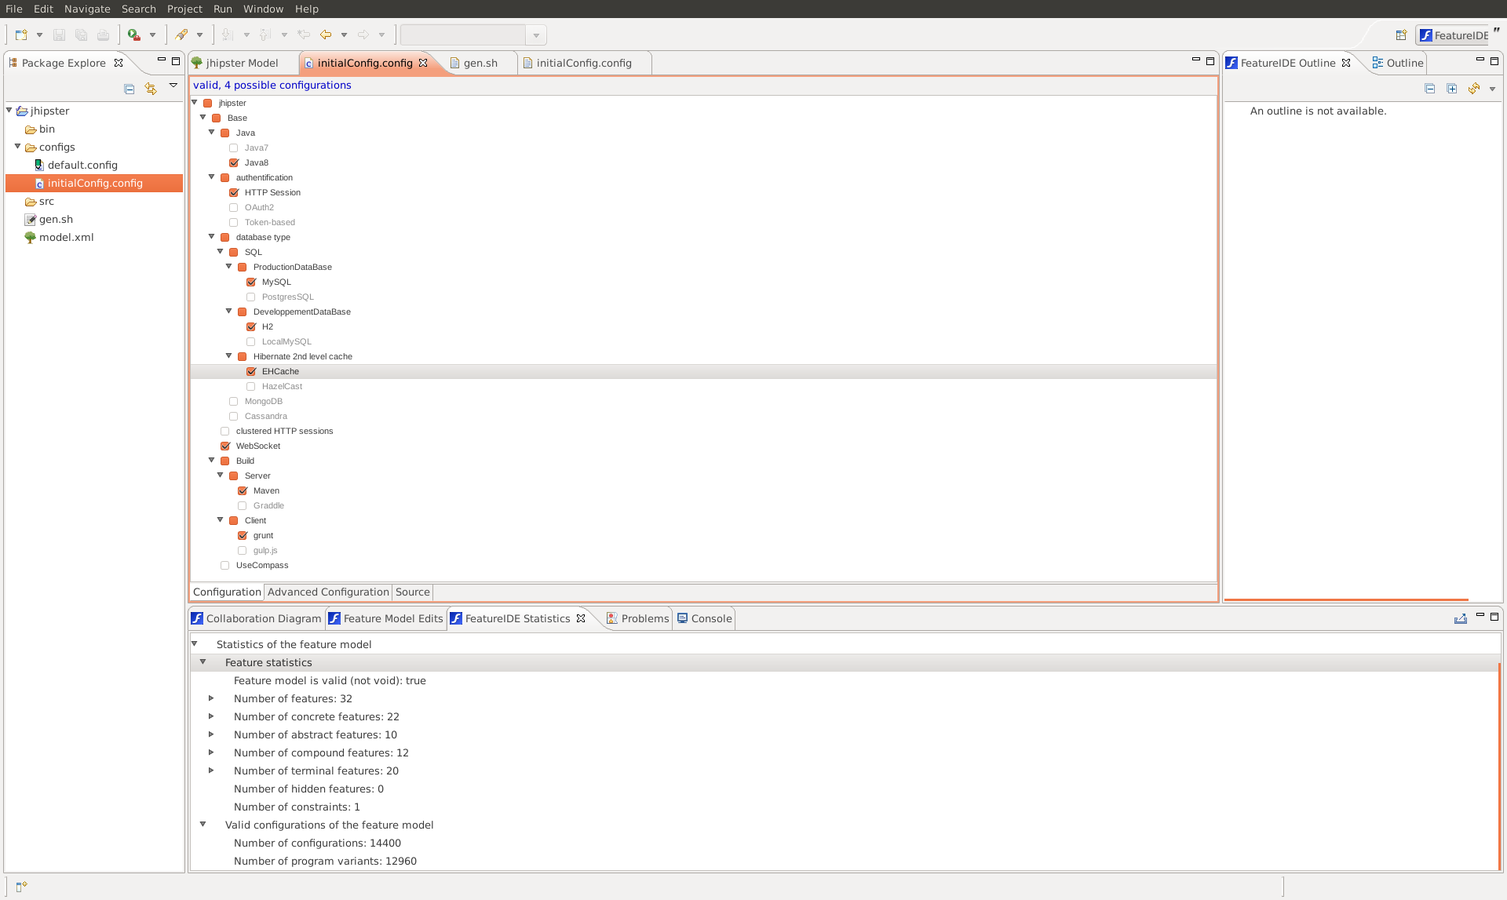
Task: Switch to jhipster Model editor tab
Action: click(x=242, y=63)
